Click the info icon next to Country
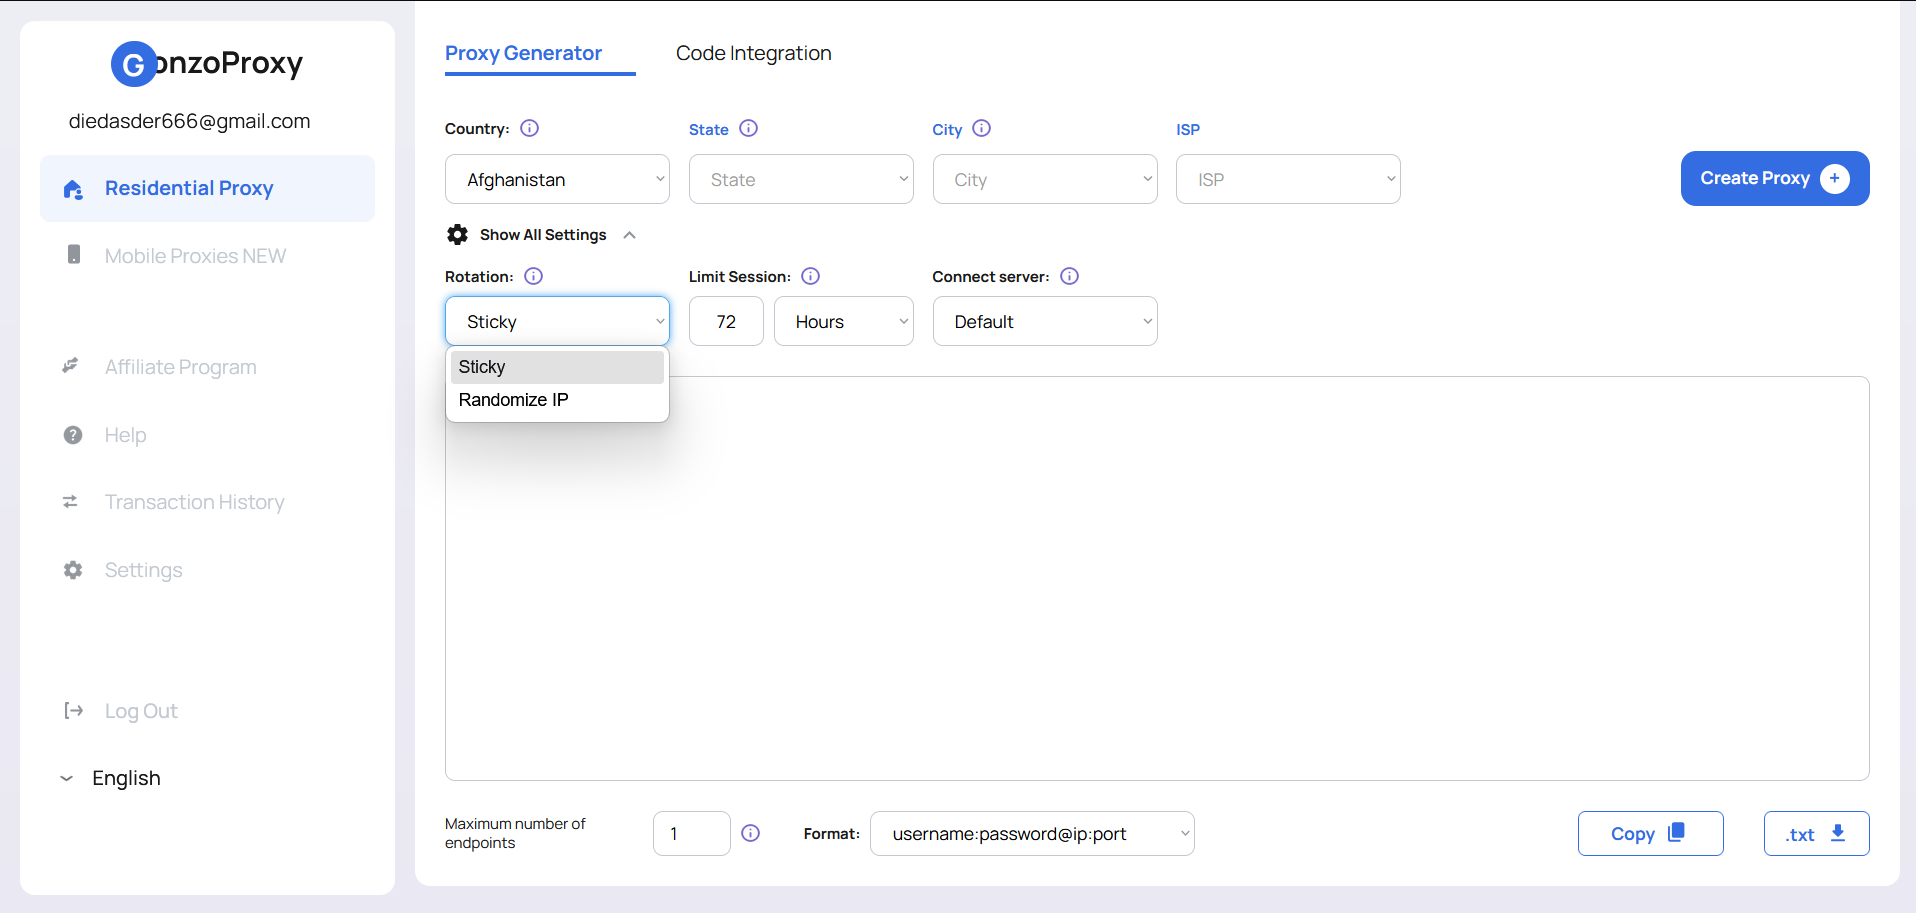This screenshot has width=1916, height=913. (530, 128)
